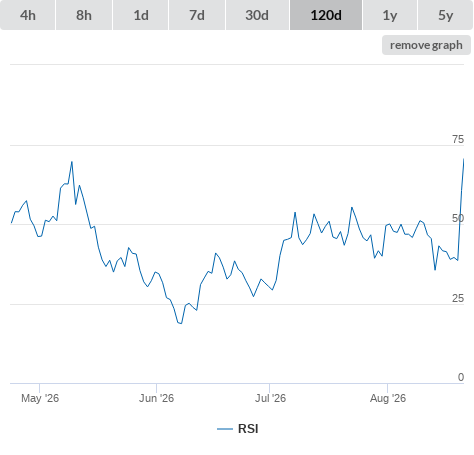Click the 50 y-axis gridline label
Image resolution: width=474 pixels, height=455 pixels.
458,218
